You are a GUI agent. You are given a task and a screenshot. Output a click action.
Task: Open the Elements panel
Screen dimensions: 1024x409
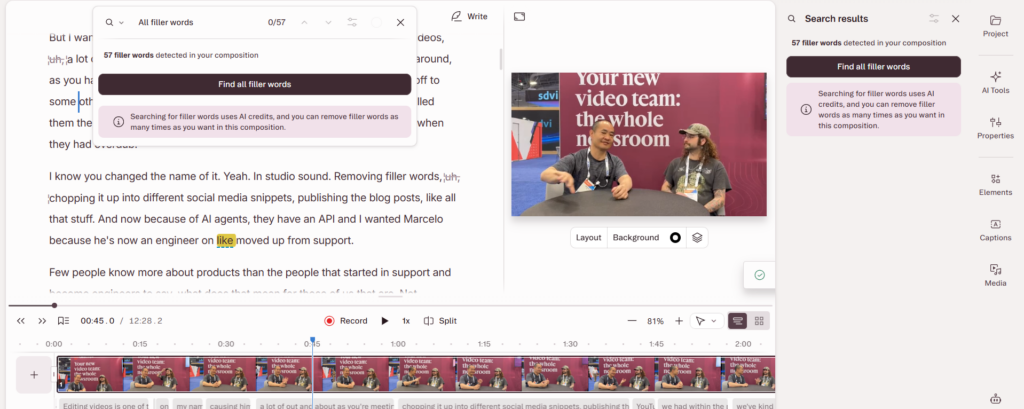pyautogui.click(x=995, y=184)
